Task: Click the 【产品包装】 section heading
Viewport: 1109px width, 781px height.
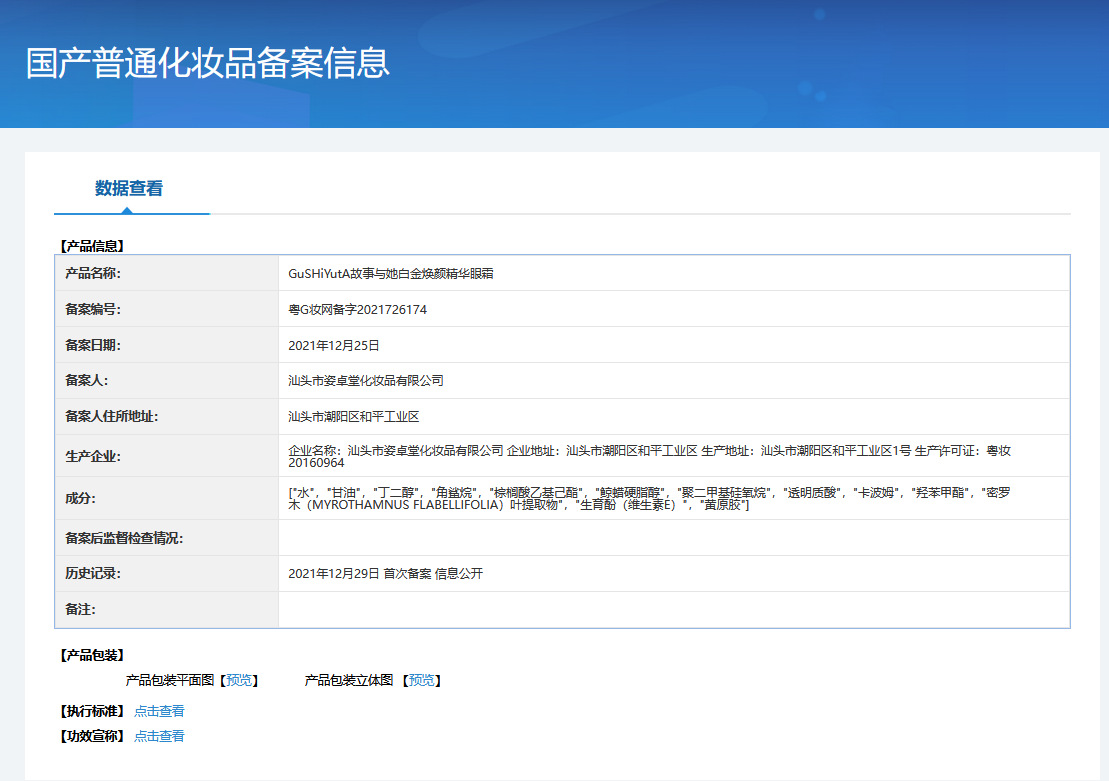Action: 92,655
